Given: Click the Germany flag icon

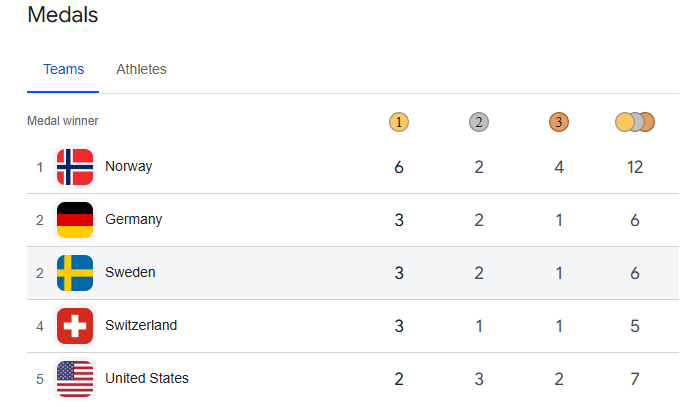Looking at the screenshot, I should [75, 220].
